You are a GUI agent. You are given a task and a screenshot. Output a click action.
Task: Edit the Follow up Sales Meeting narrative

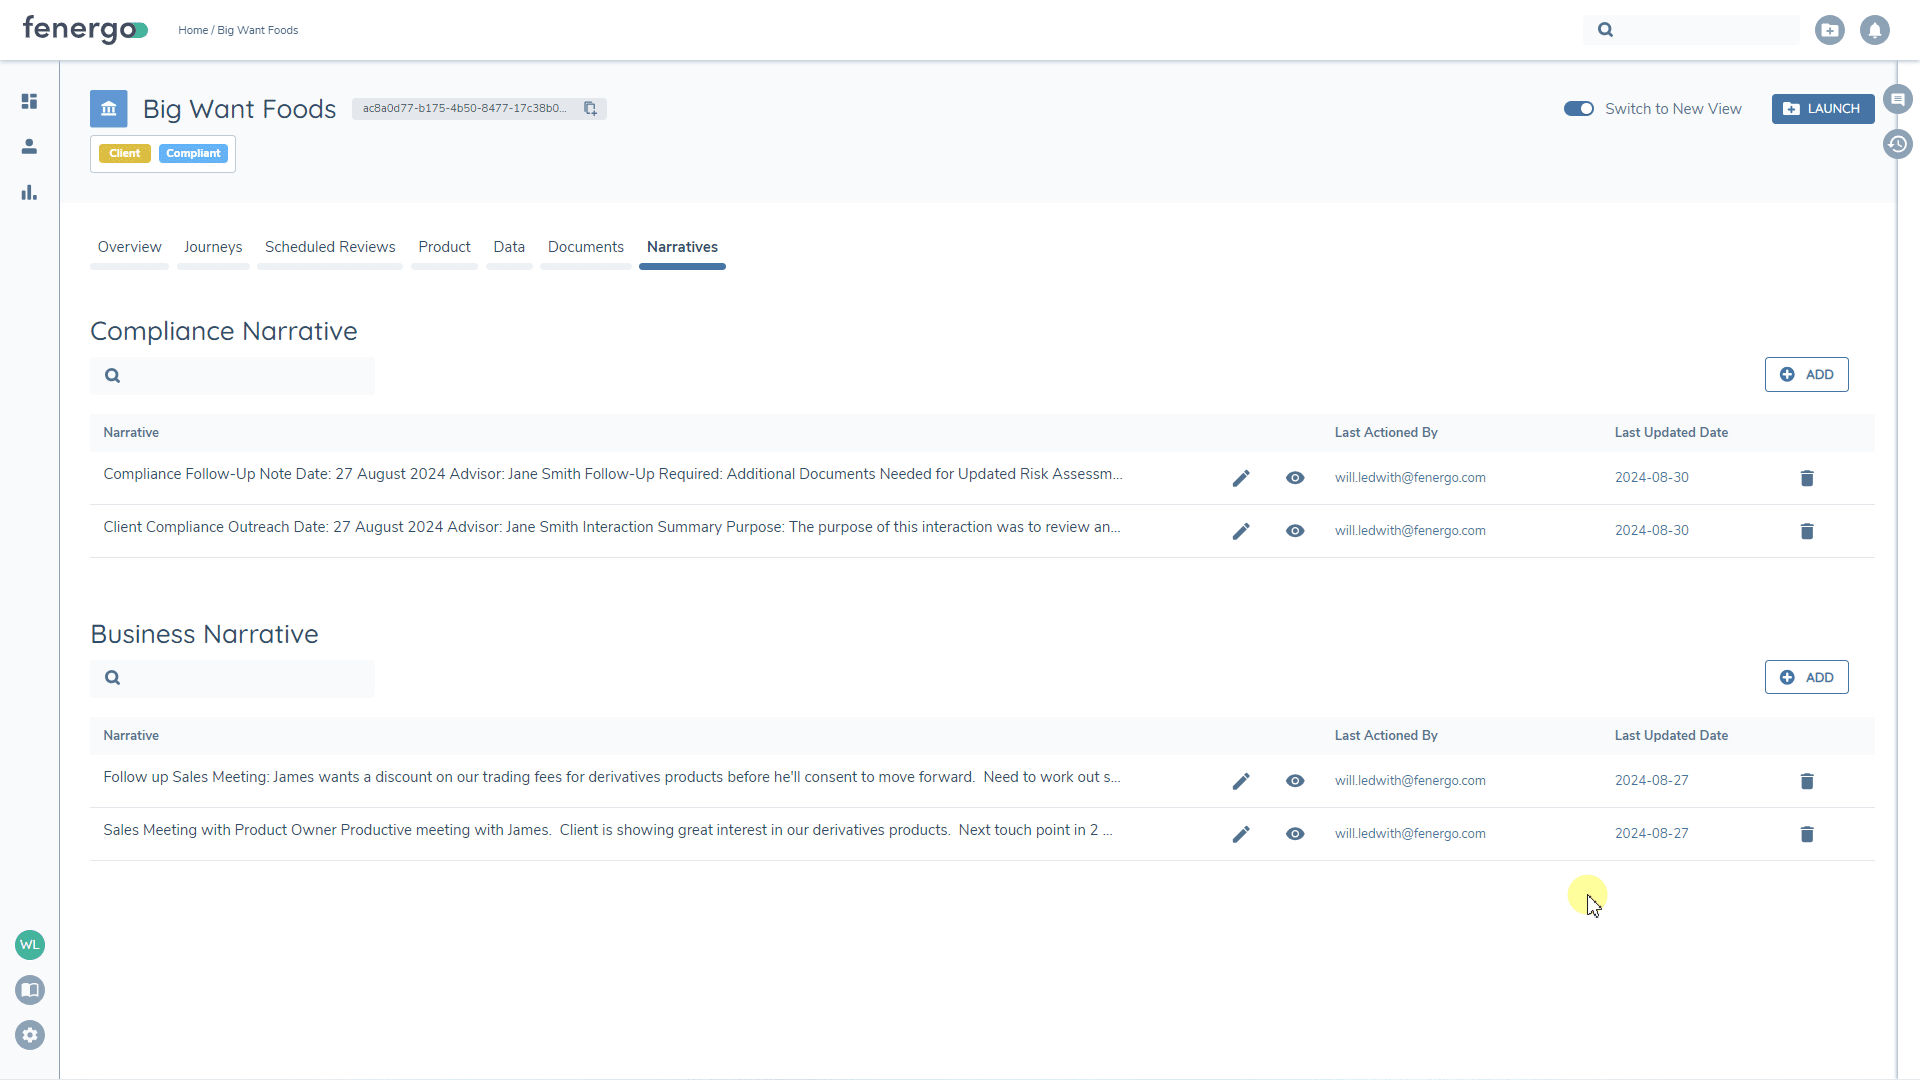click(1241, 781)
